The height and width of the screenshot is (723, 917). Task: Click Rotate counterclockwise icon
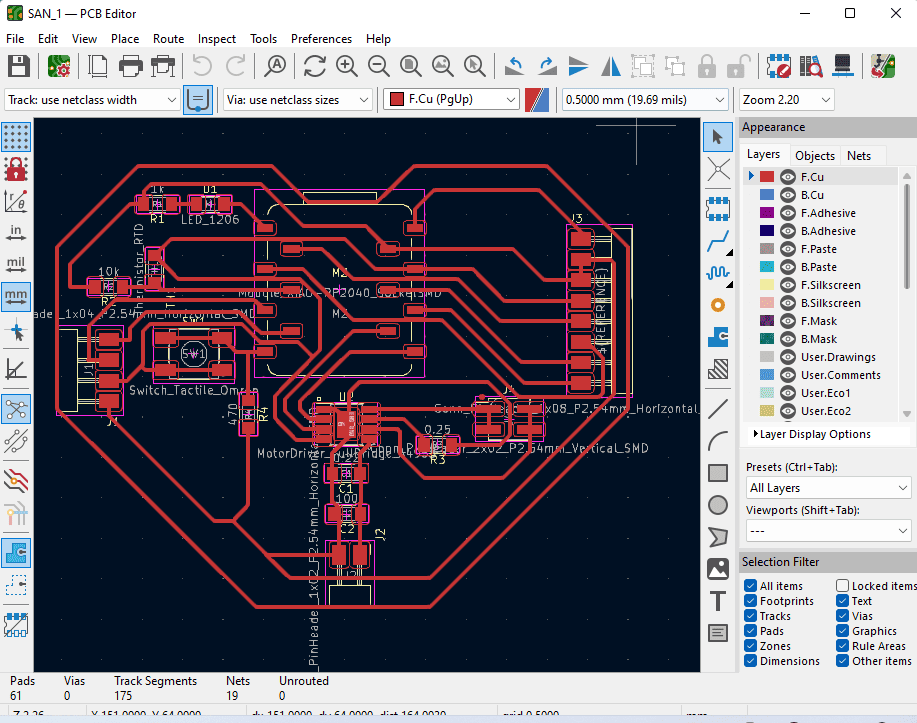click(514, 66)
